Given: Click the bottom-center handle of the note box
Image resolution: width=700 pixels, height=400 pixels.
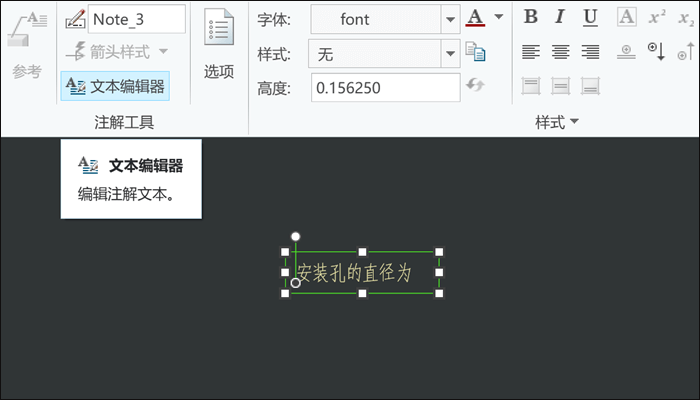Looking at the screenshot, I should click(362, 293).
